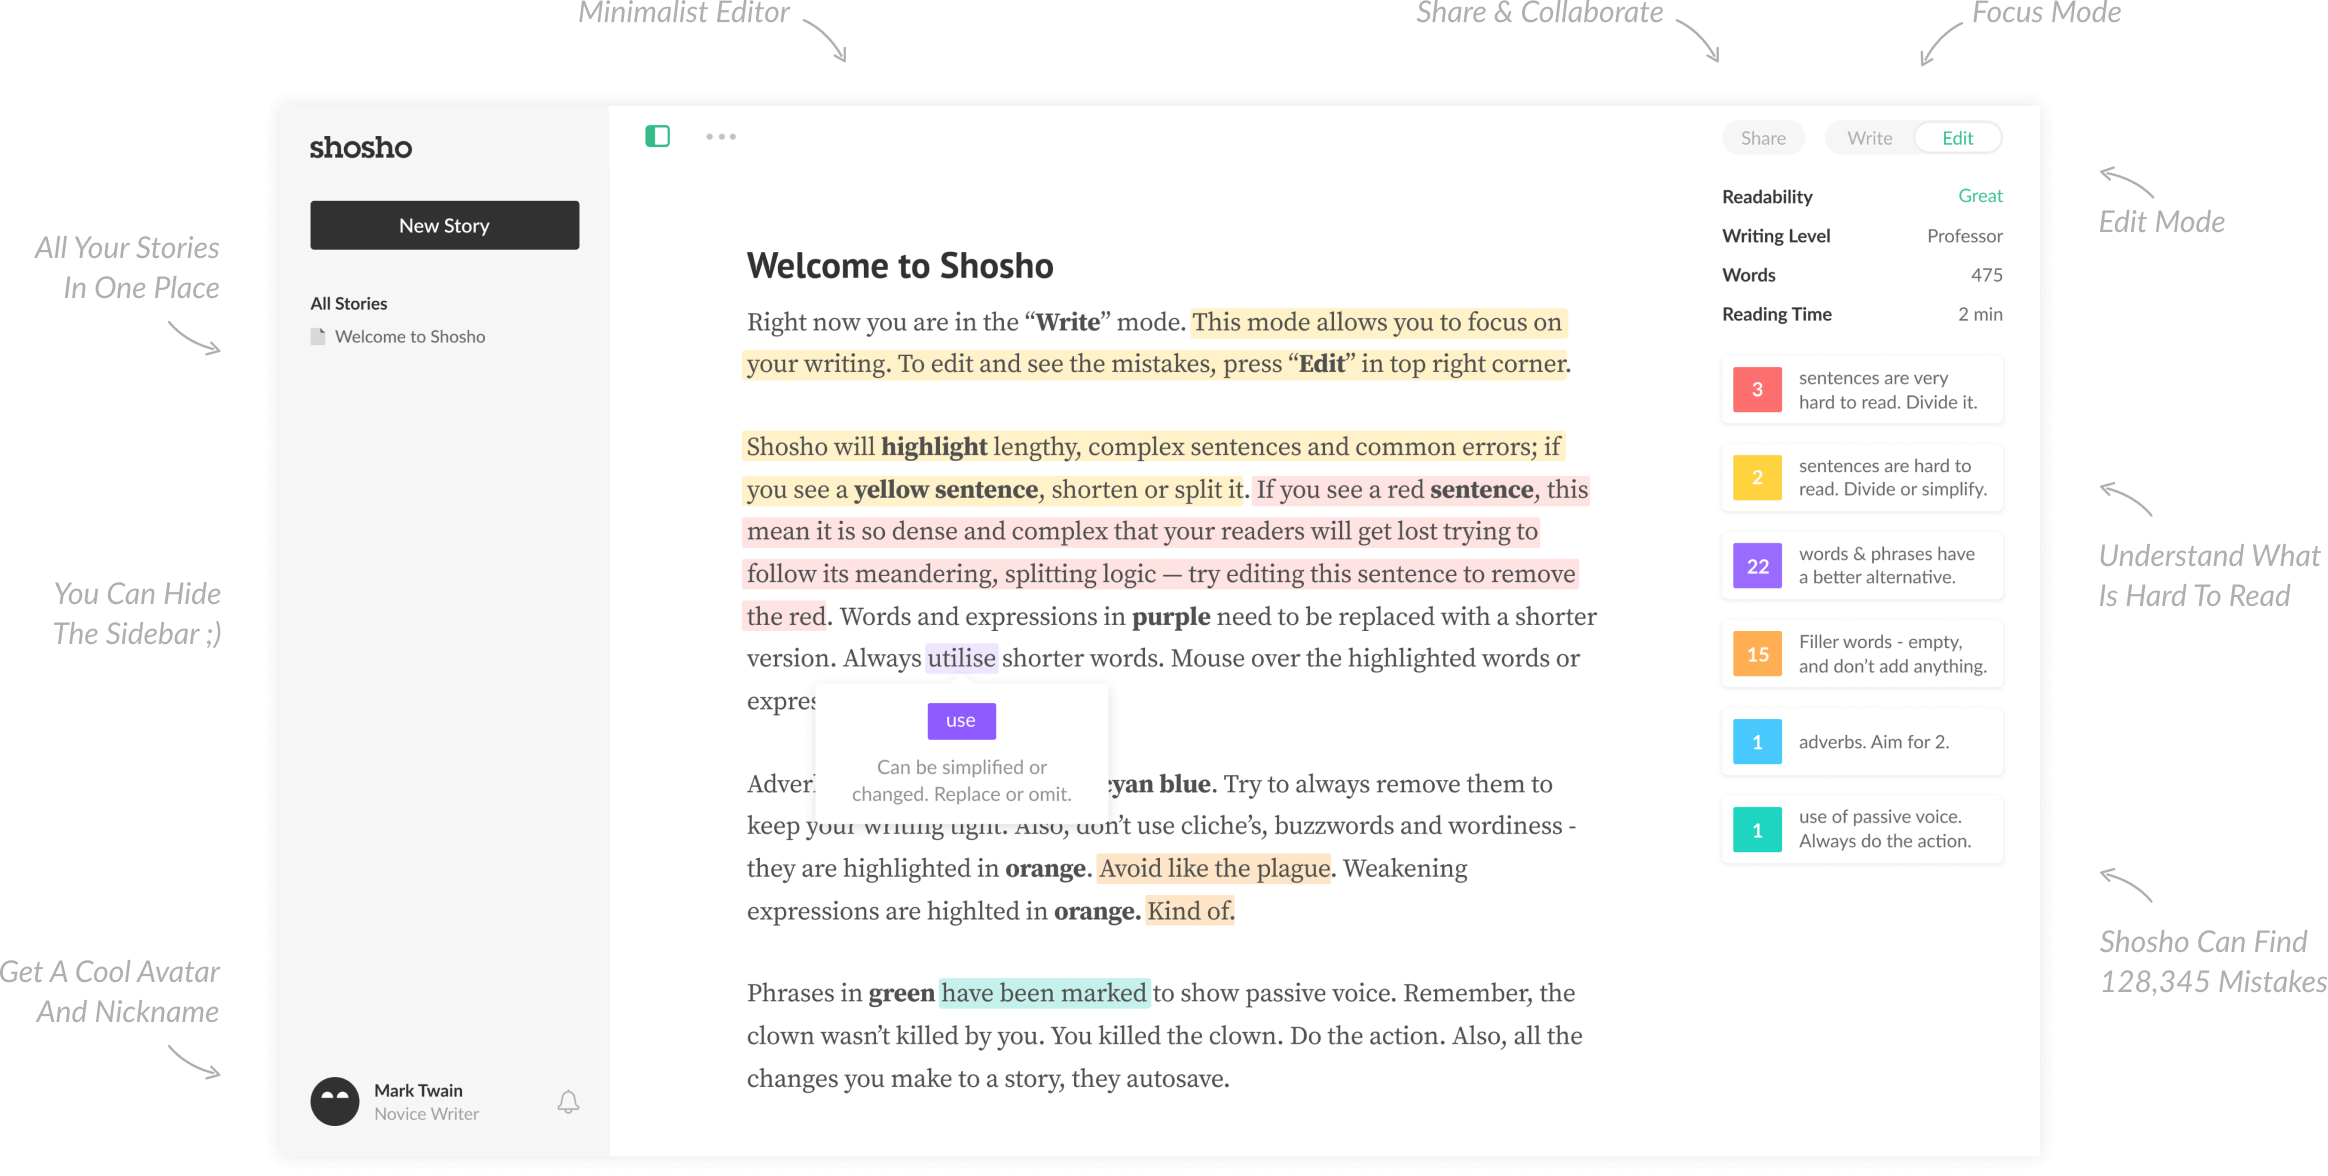Image resolution: width=2328 pixels, height=1176 pixels.
Task: Click the document icon beside Welcome to Shosho
Action: click(x=319, y=336)
